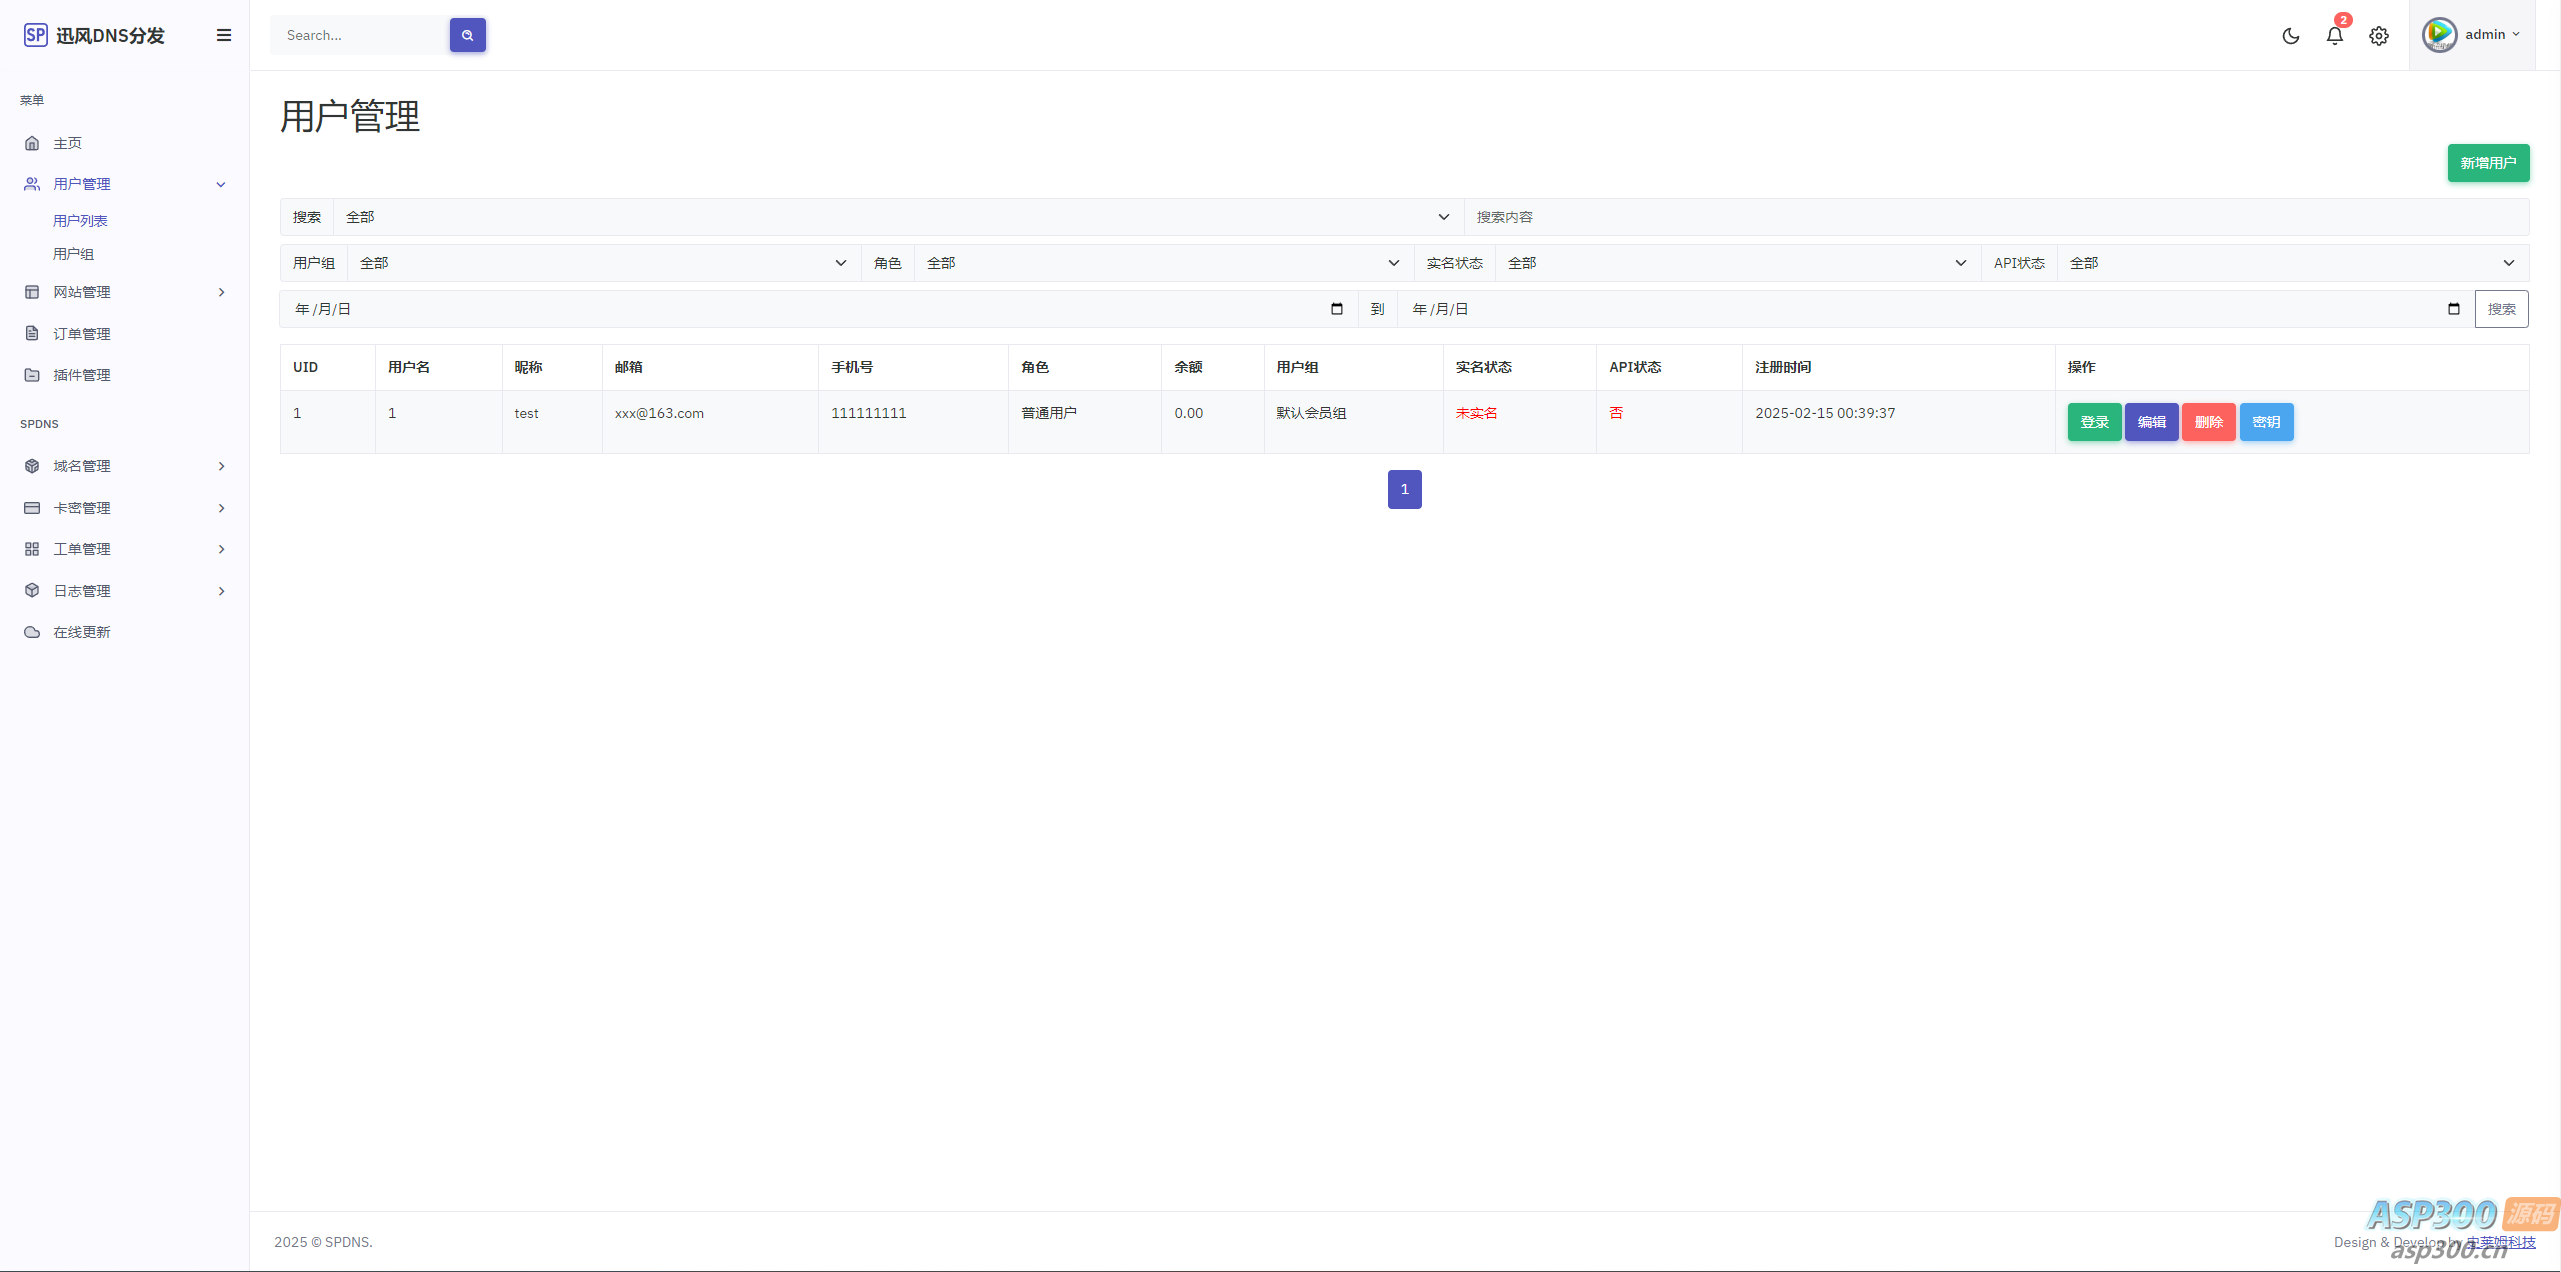Screen dimensions: 2561x1272
Task: Click the purple search magnifier button
Action: click(x=467, y=35)
